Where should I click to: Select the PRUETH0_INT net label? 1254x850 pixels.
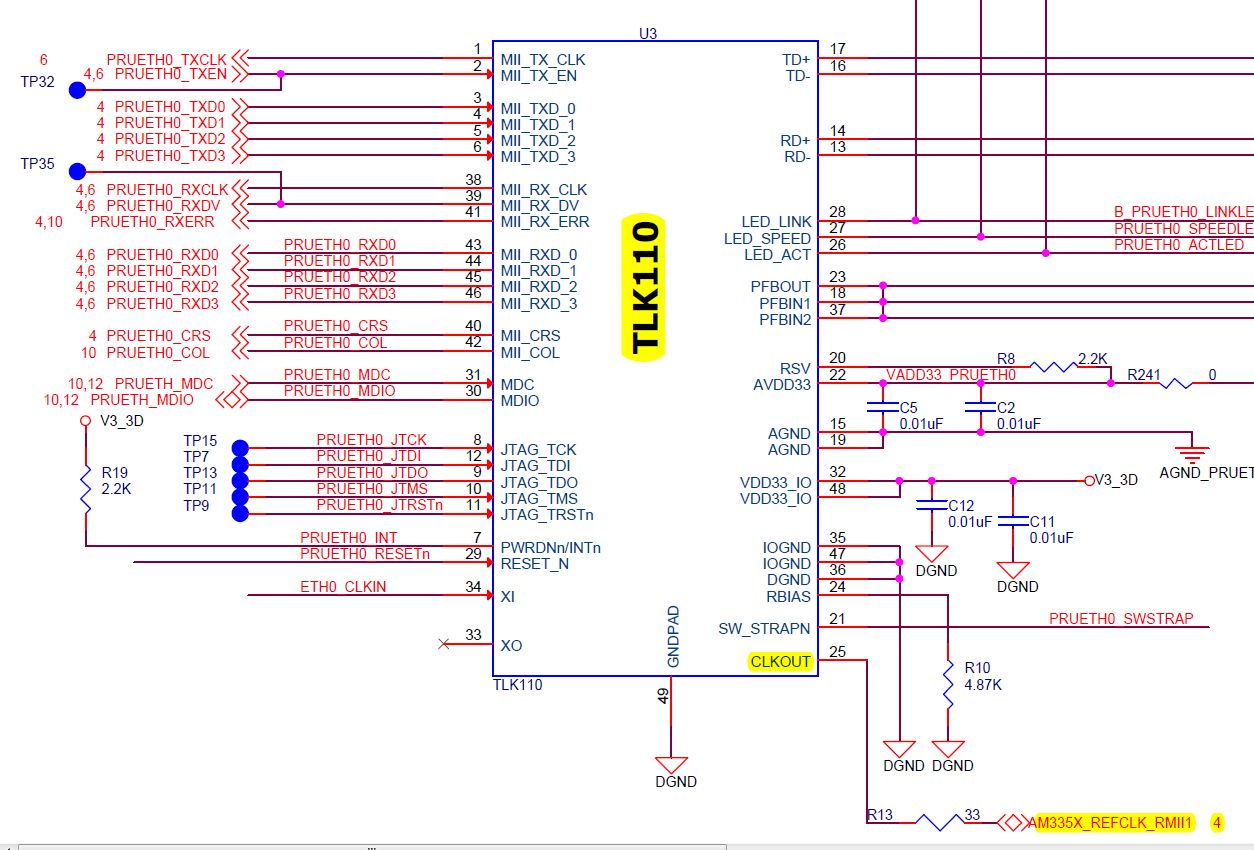[348, 538]
